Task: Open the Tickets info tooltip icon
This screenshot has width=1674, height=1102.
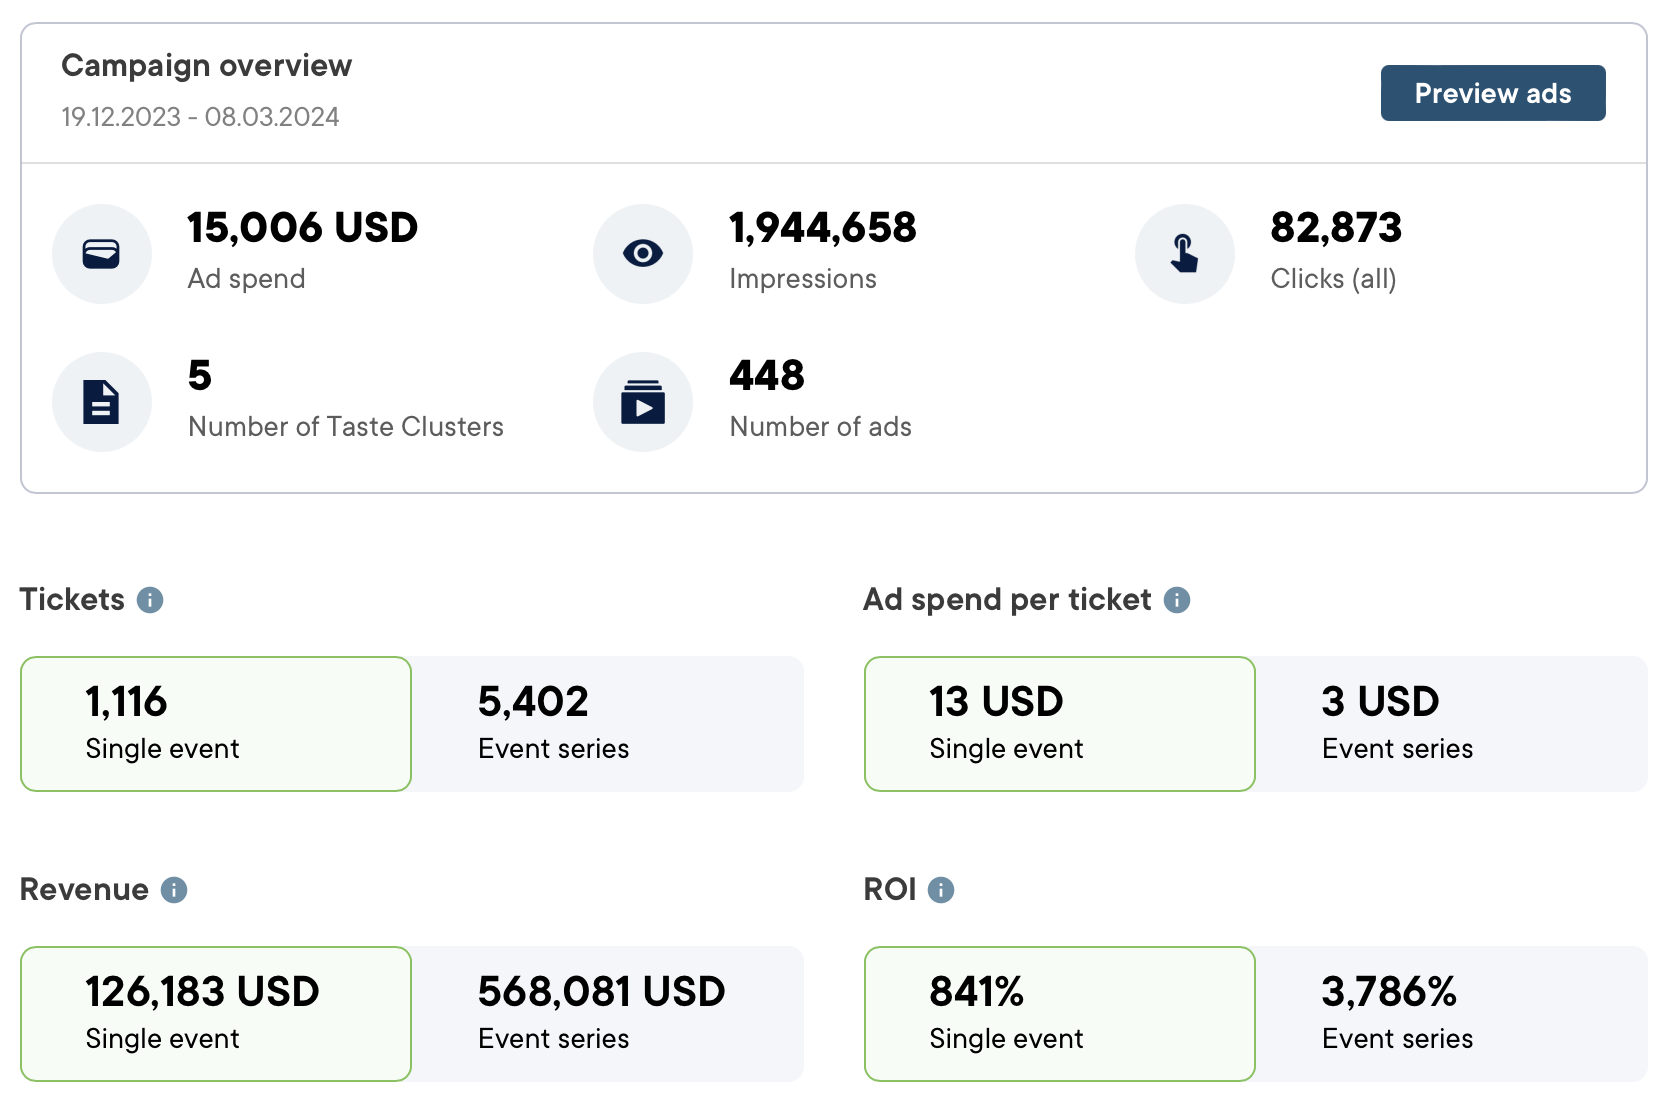Action: (x=150, y=600)
